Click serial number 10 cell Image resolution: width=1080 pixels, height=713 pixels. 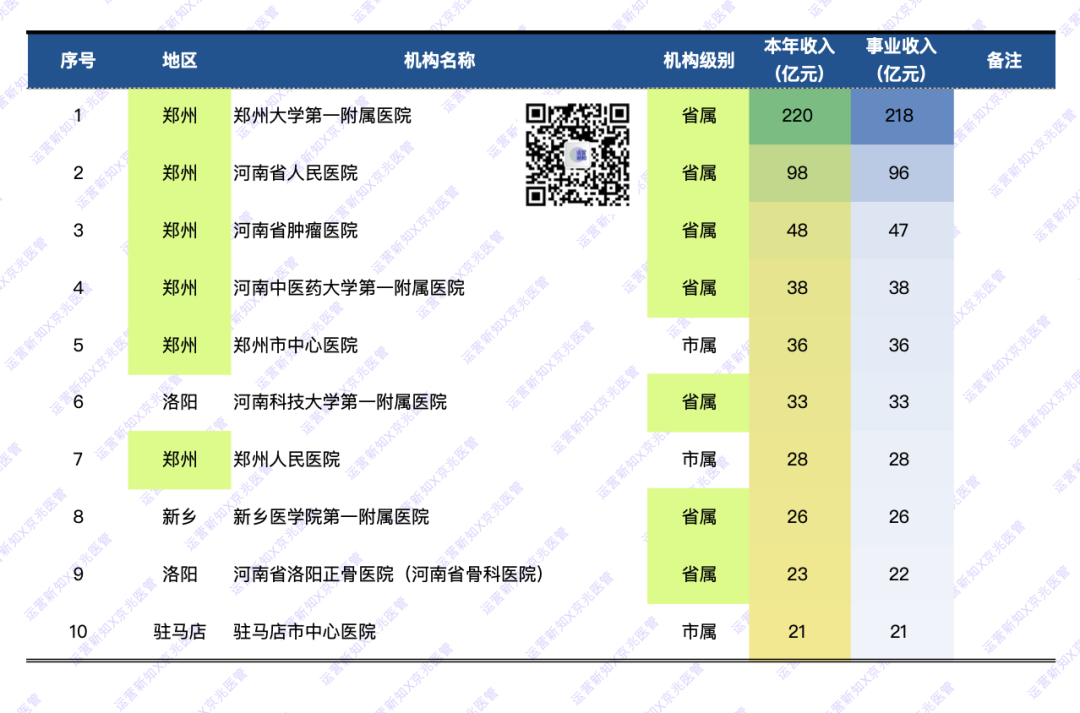pos(78,632)
